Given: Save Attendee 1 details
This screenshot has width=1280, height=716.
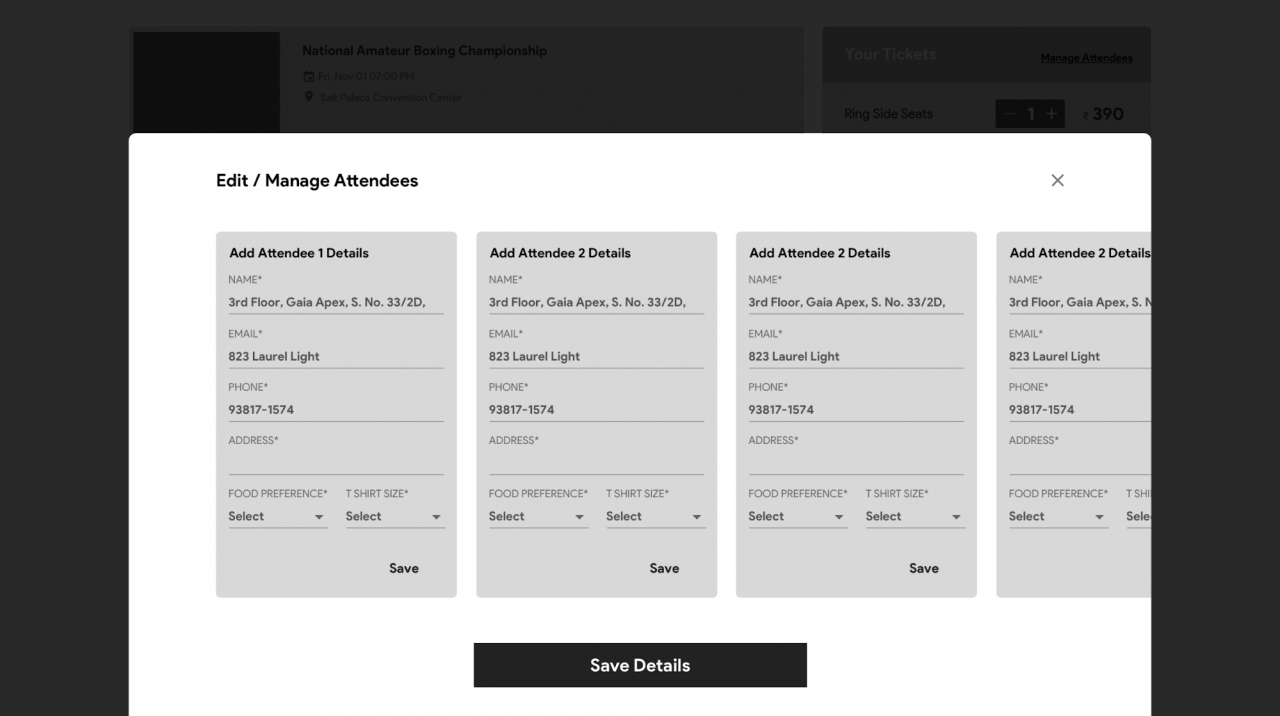Looking at the screenshot, I should (x=404, y=568).
